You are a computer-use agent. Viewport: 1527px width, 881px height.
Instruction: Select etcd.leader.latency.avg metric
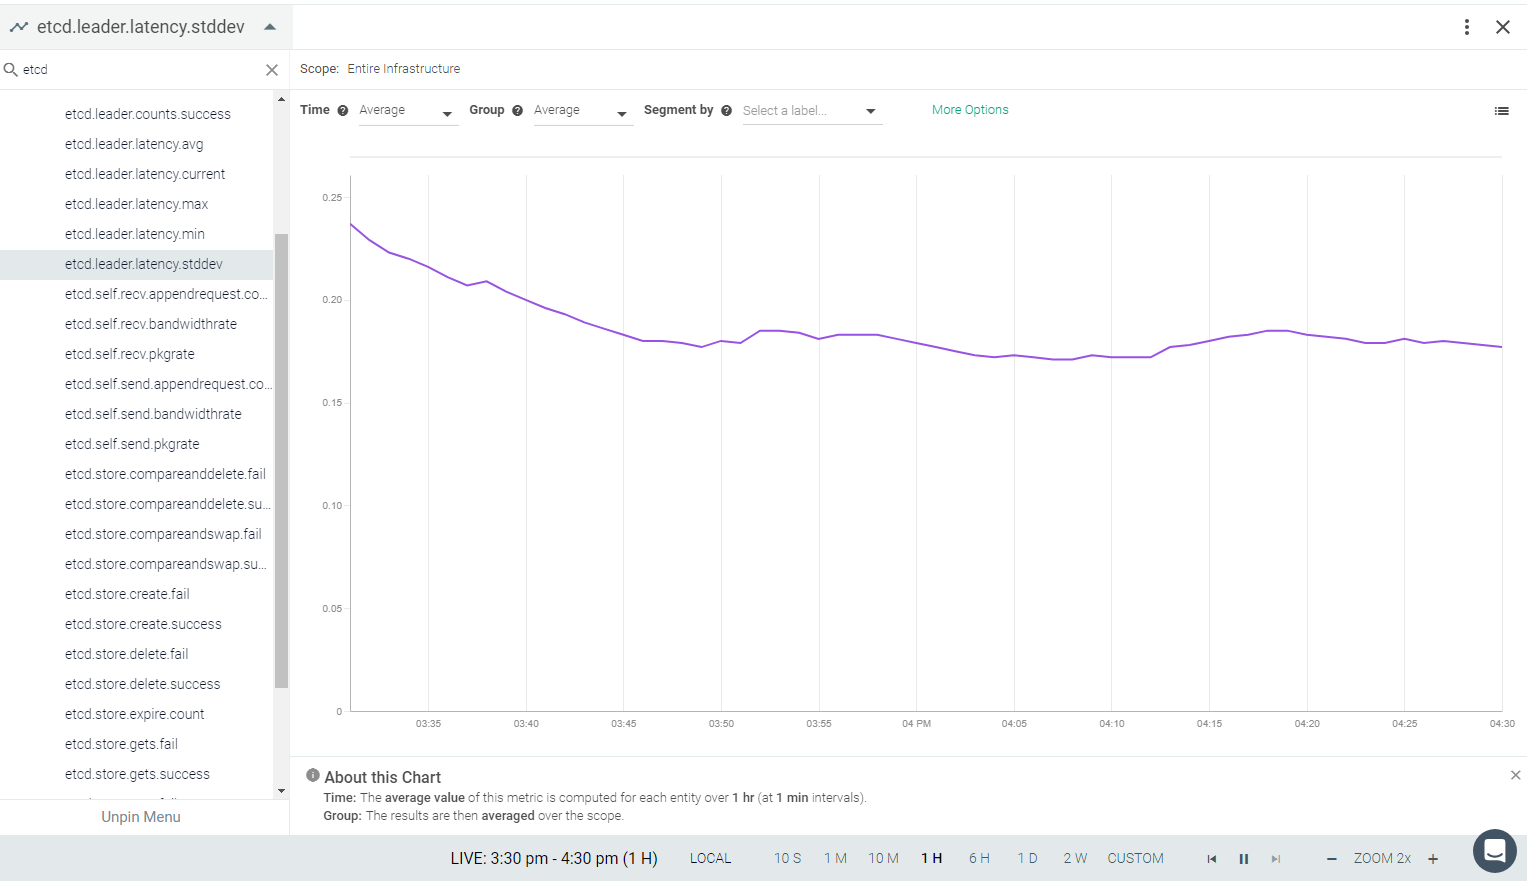click(136, 144)
